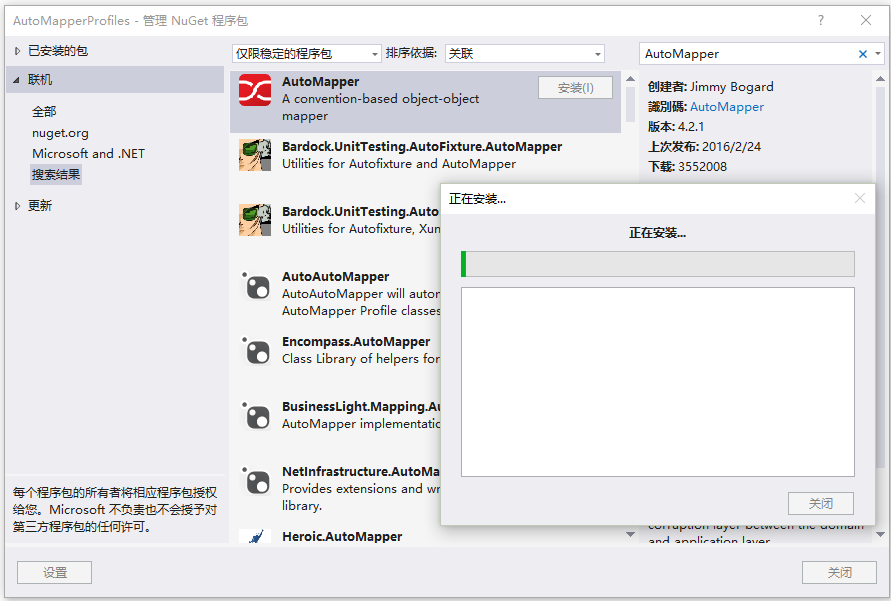Select the NetInfrastructure.AutoMapper package title

point(361,471)
